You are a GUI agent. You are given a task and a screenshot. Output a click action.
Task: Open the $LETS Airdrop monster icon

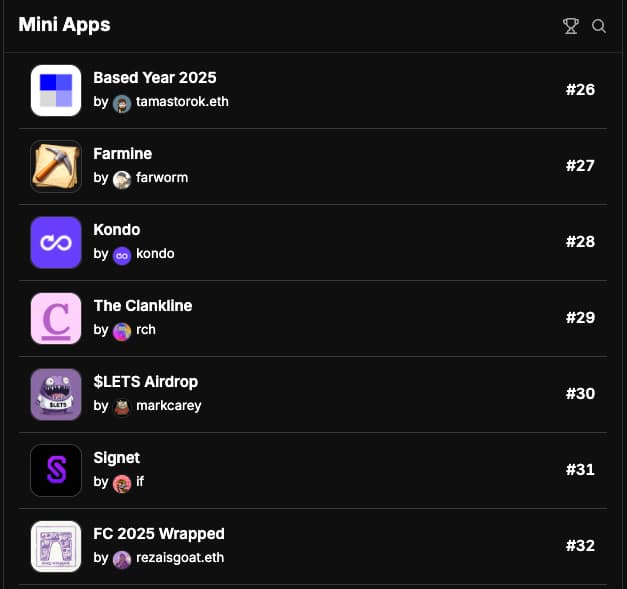[56, 394]
